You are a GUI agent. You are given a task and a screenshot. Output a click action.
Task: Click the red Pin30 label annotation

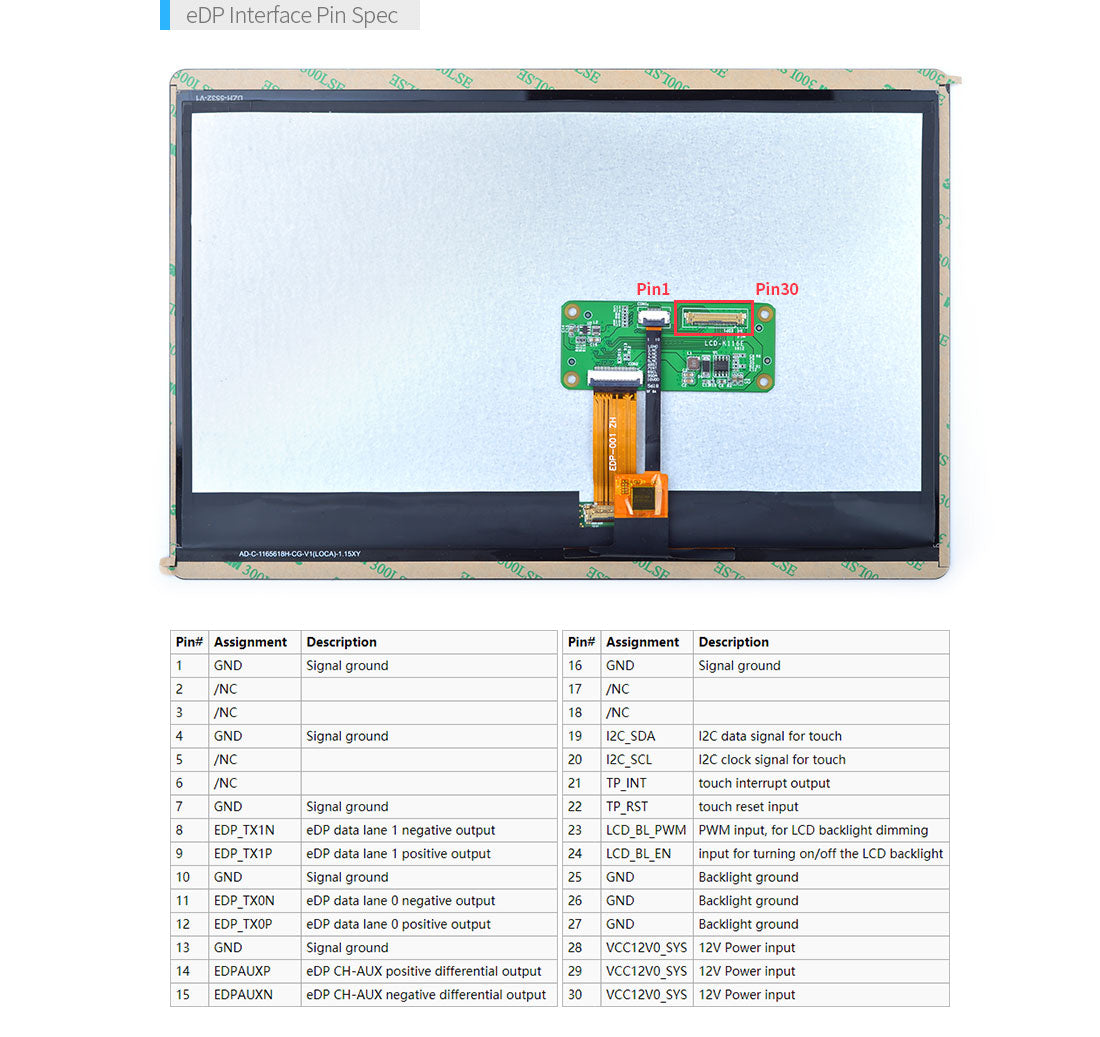click(x=777, y=289)
